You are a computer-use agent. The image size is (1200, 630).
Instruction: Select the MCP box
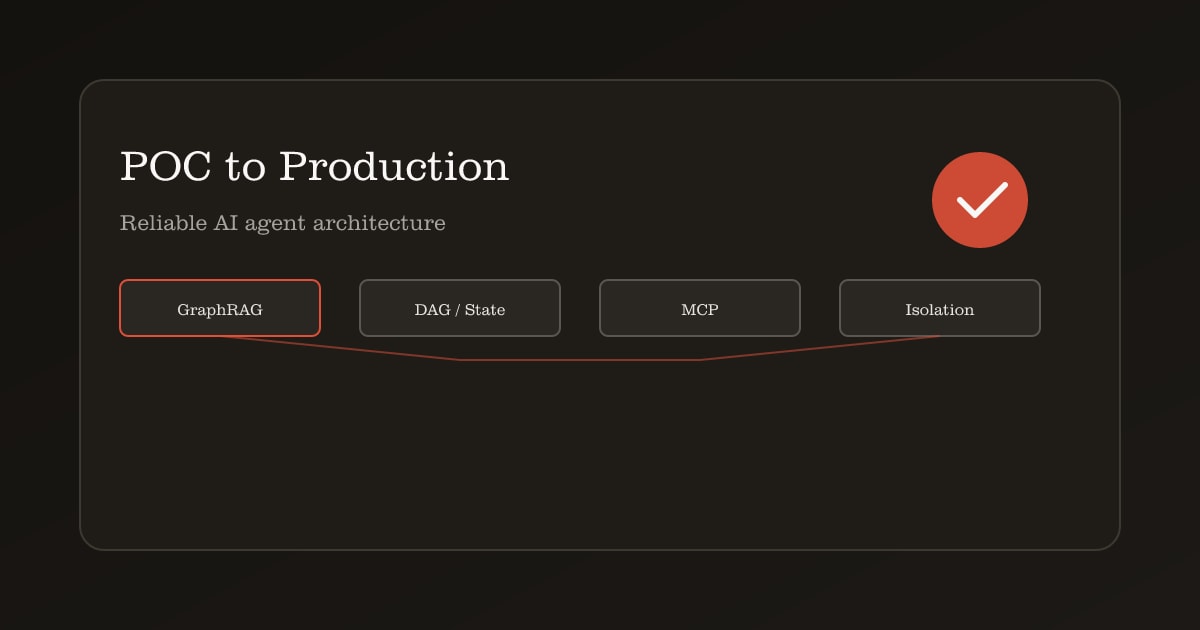click(700, 308)
